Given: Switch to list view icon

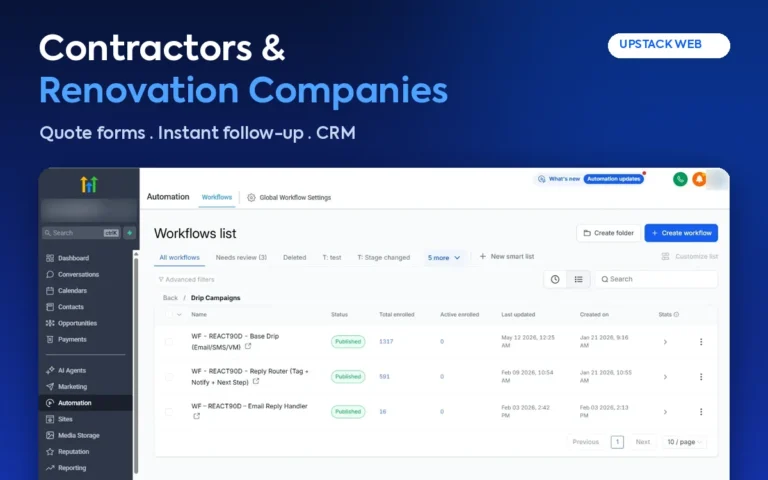Looking at the screenshot, I should (578, 279).
